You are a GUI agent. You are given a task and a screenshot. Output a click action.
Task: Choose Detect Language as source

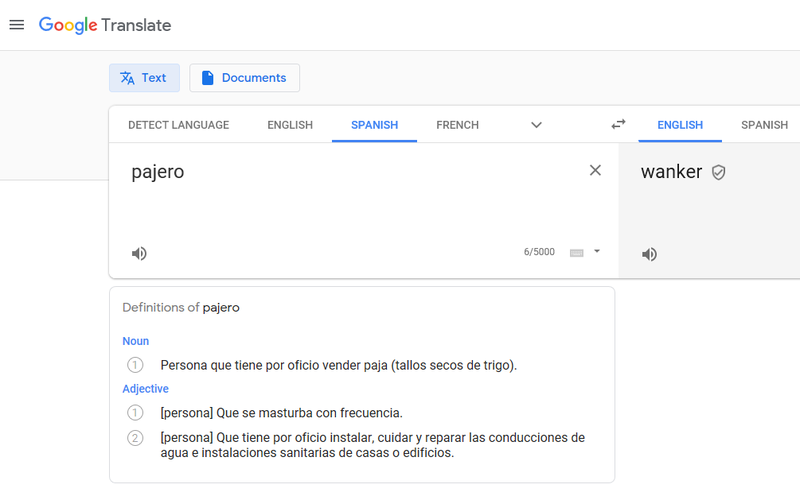(179, 125)
